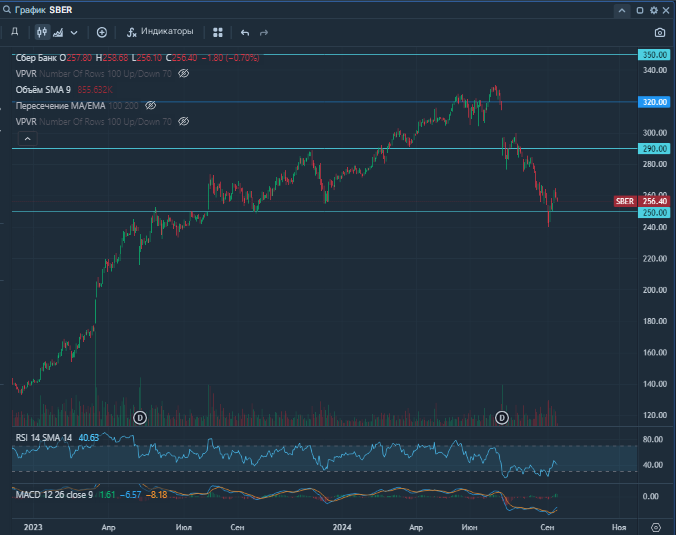Redo chart action arrow
The image size is (676, 535).
click(263, 32)
